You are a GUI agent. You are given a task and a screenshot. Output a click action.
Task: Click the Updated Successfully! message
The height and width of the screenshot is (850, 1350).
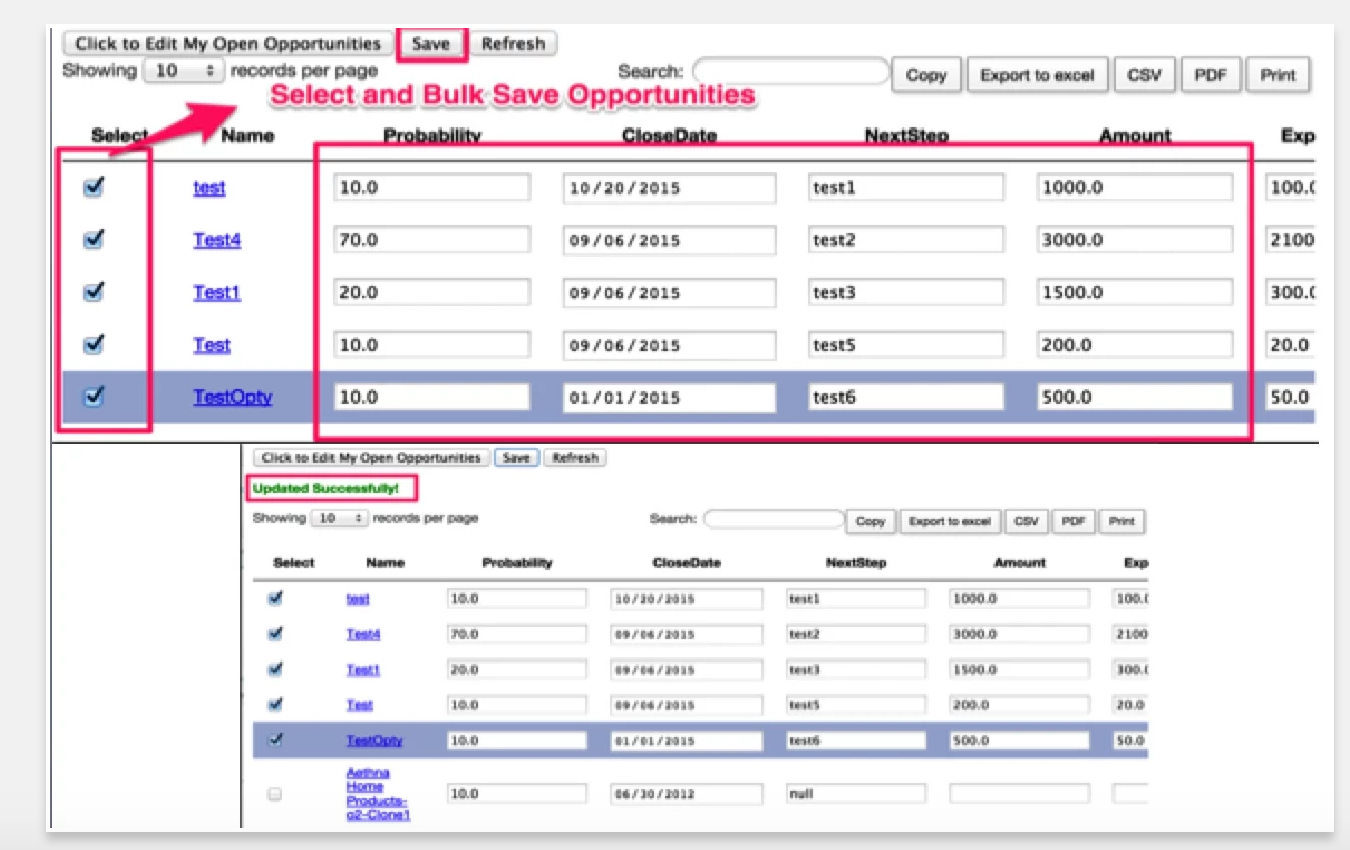coord(326,489)
